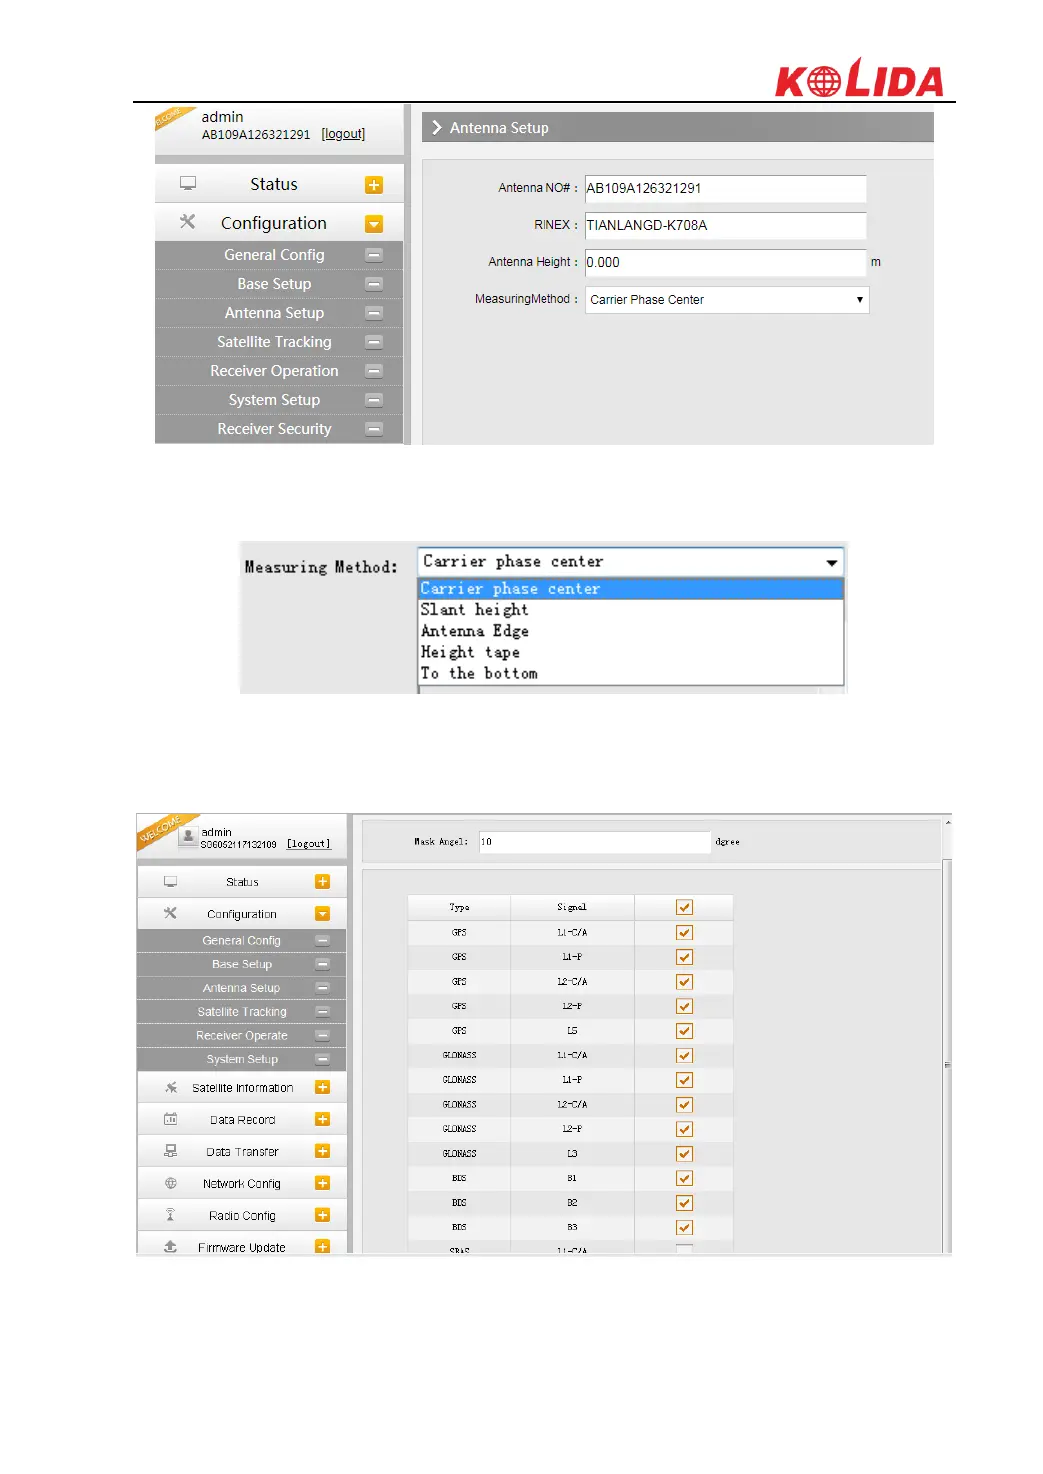The height and width of the screenshot is (1474, 1043).
Task: Click the Satellite Information icon
Action: coord(171,1087)
